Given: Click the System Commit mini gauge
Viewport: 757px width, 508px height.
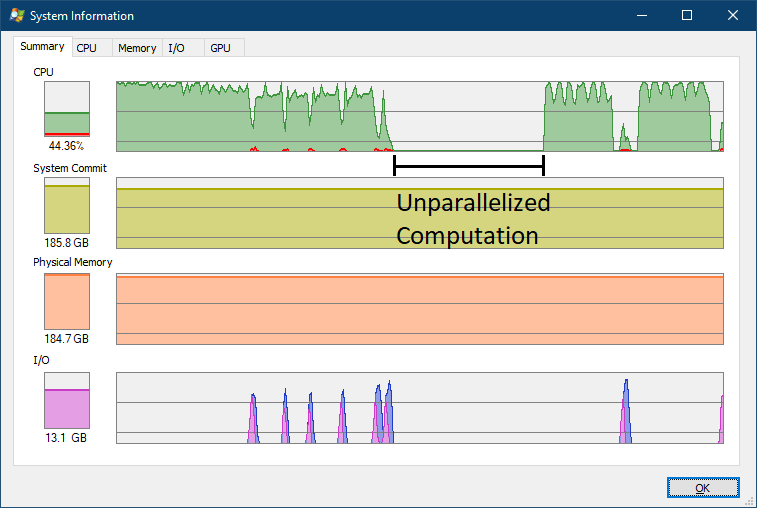Looking at the screenshot, I should pos(67,205).
